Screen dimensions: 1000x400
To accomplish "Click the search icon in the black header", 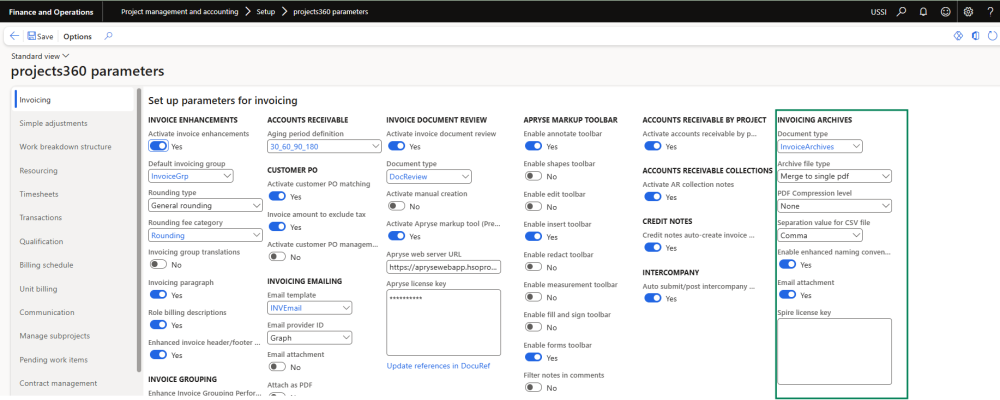I will coord(901,12).
